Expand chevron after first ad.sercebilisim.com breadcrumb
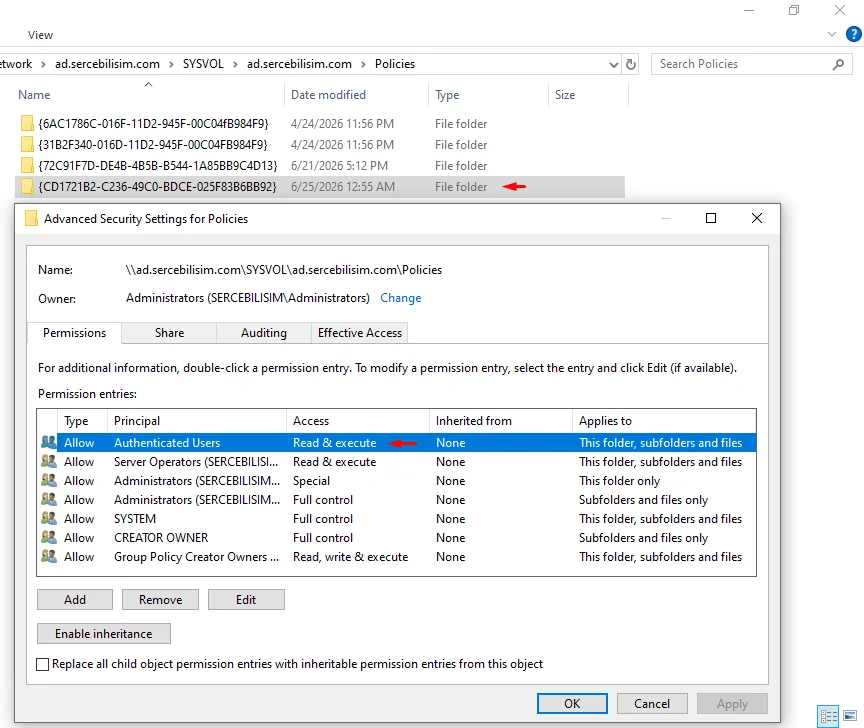The image size is (864, 728). (171, 64)
